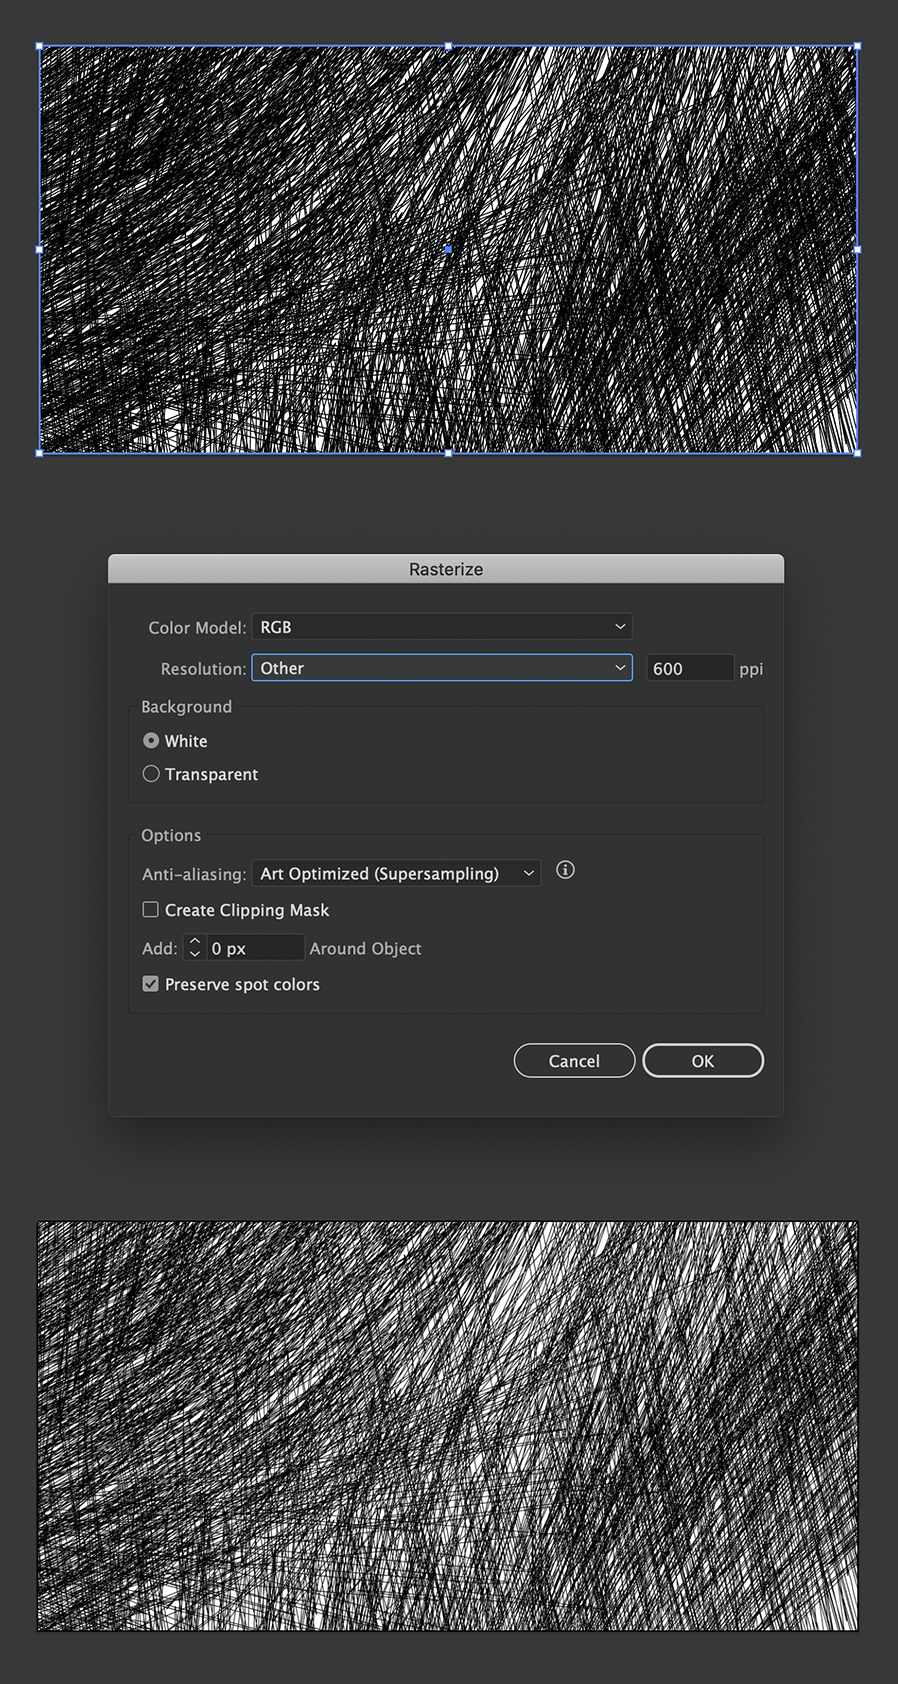Enable the Create Clipping Mask checkbox

(x=150, y=910)
